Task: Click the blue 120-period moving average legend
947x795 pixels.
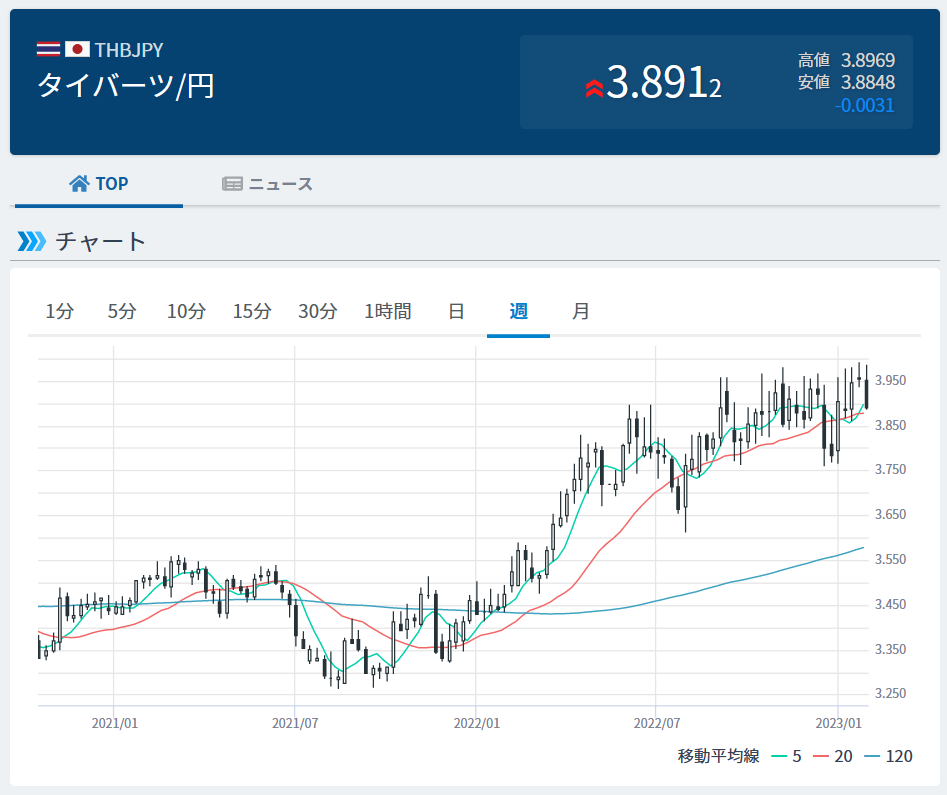Action: coord(888,756)
